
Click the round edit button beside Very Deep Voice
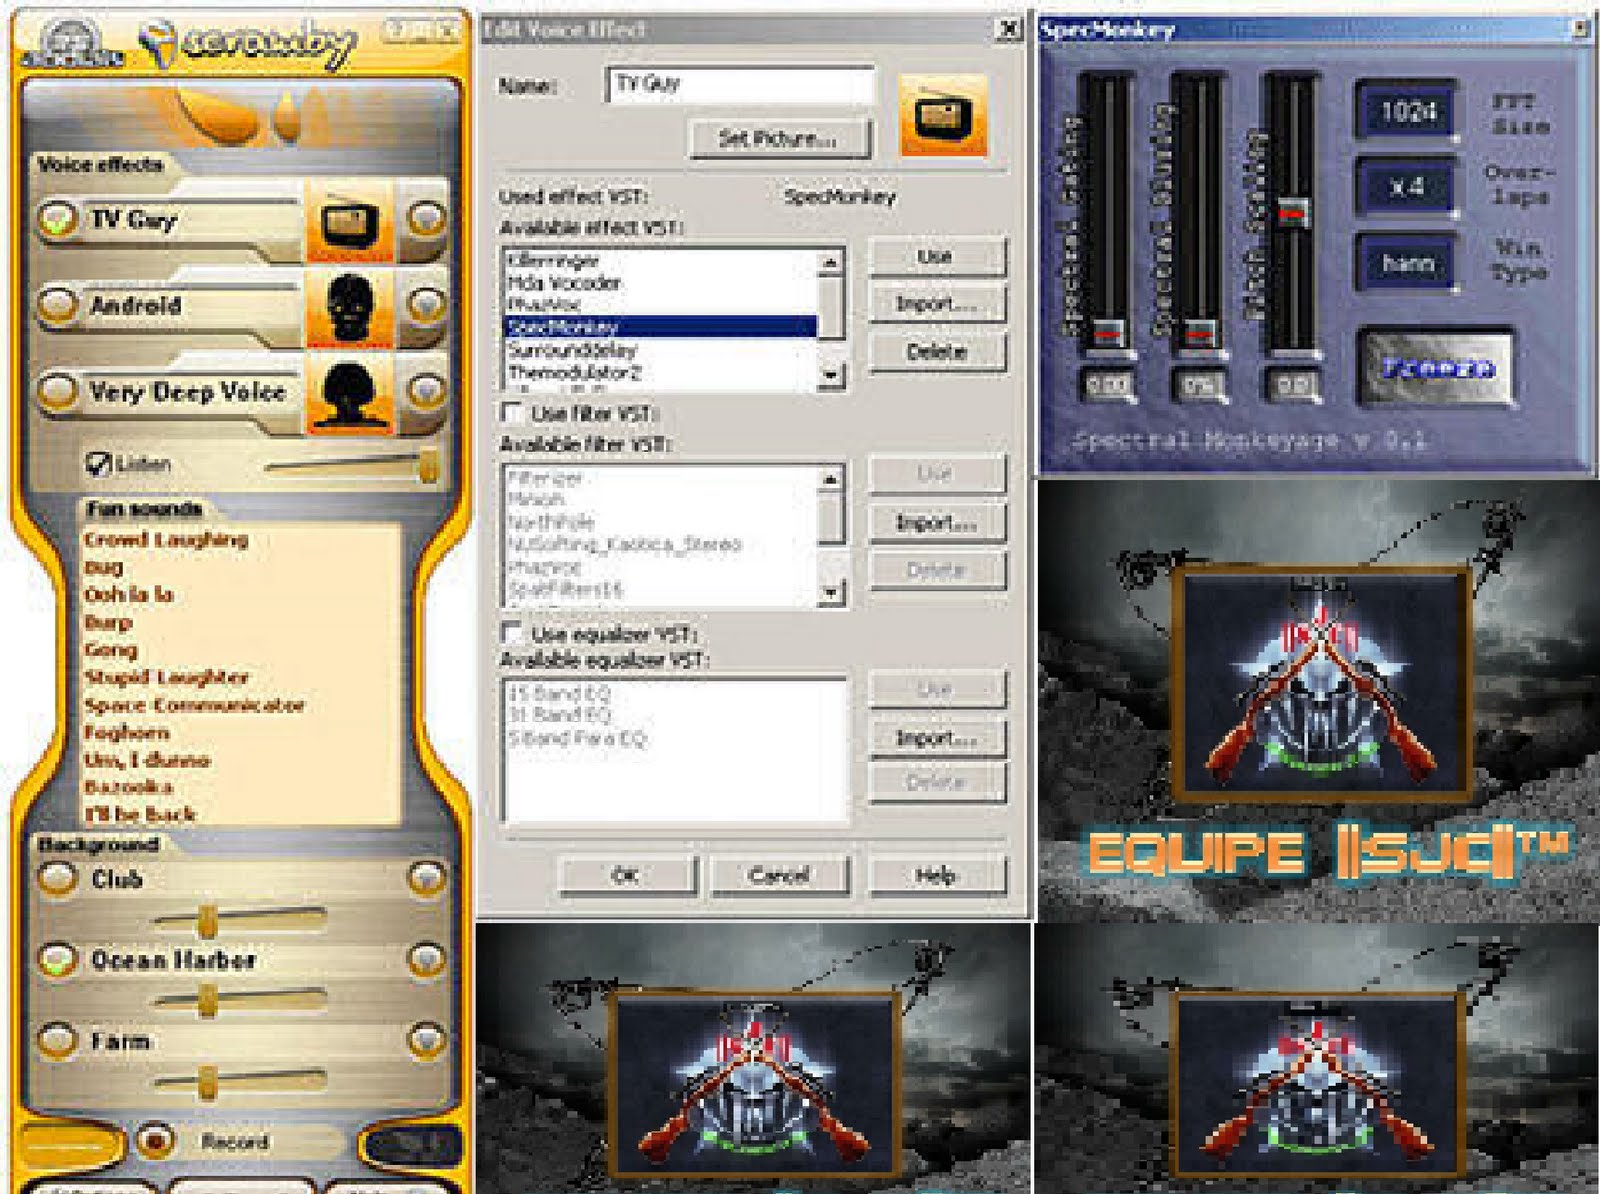(428, 390)
